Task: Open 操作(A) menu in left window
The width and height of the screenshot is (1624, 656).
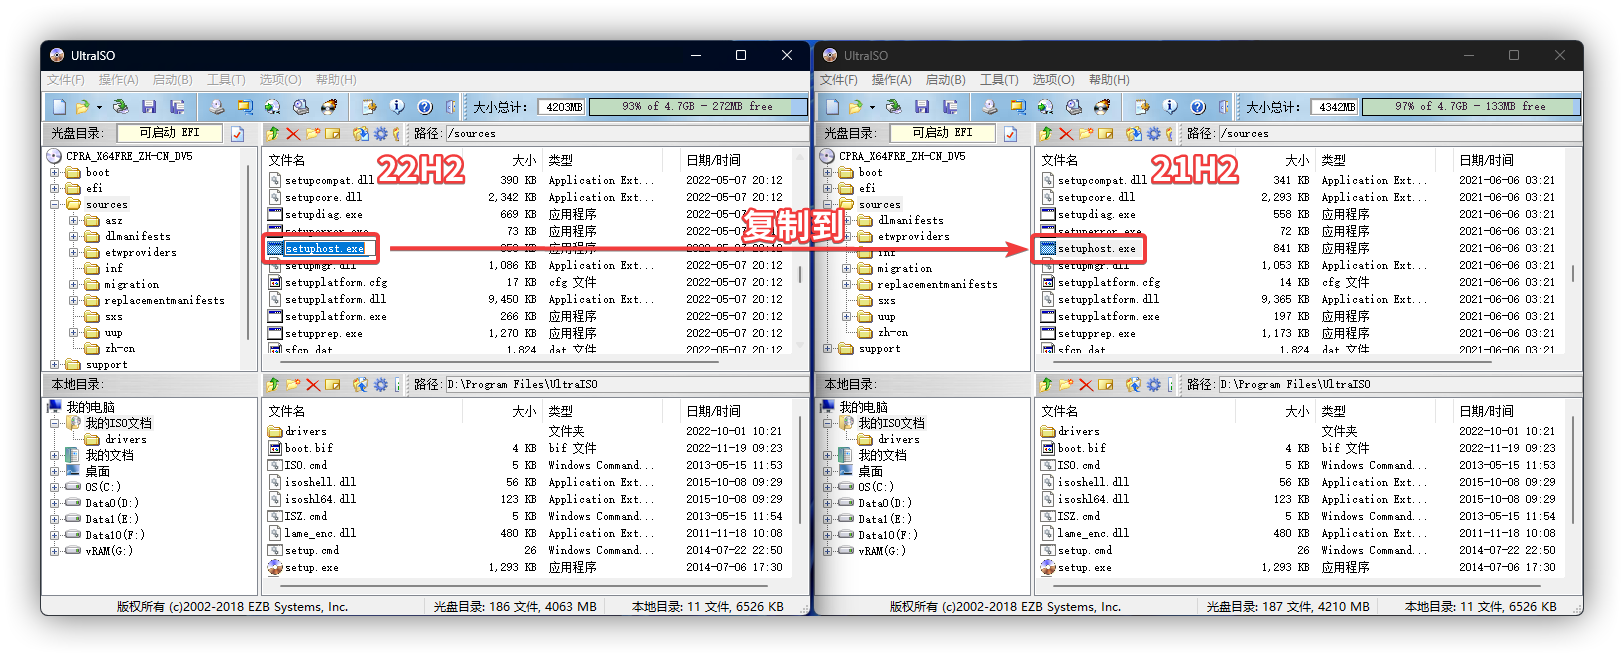Action: pyautogui.click(x=118, y=80)
